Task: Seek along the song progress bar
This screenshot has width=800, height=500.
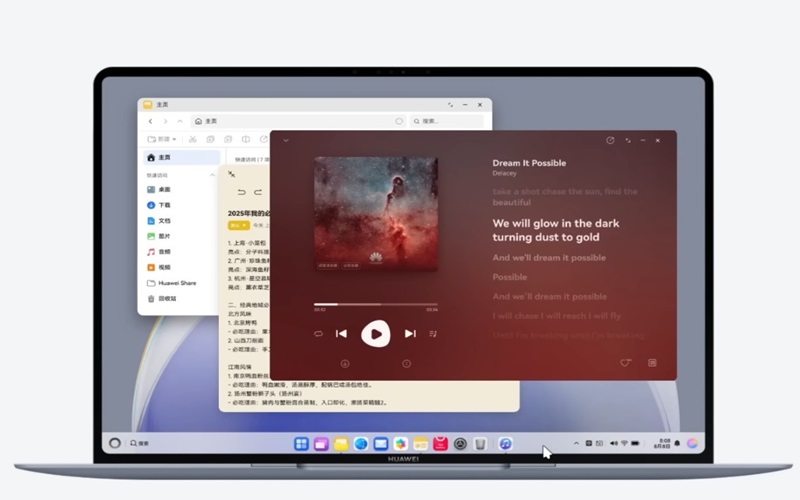Action: point(376,304)
